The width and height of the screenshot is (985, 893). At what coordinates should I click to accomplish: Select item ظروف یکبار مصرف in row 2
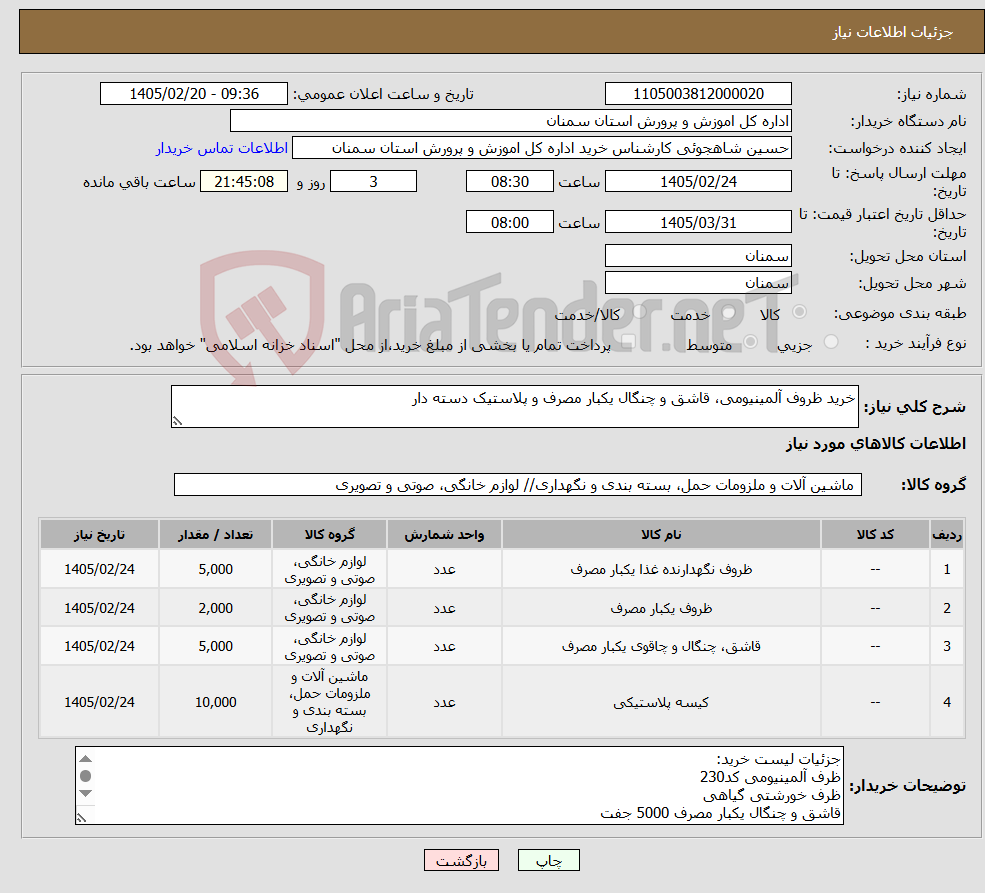pos(661,609)
